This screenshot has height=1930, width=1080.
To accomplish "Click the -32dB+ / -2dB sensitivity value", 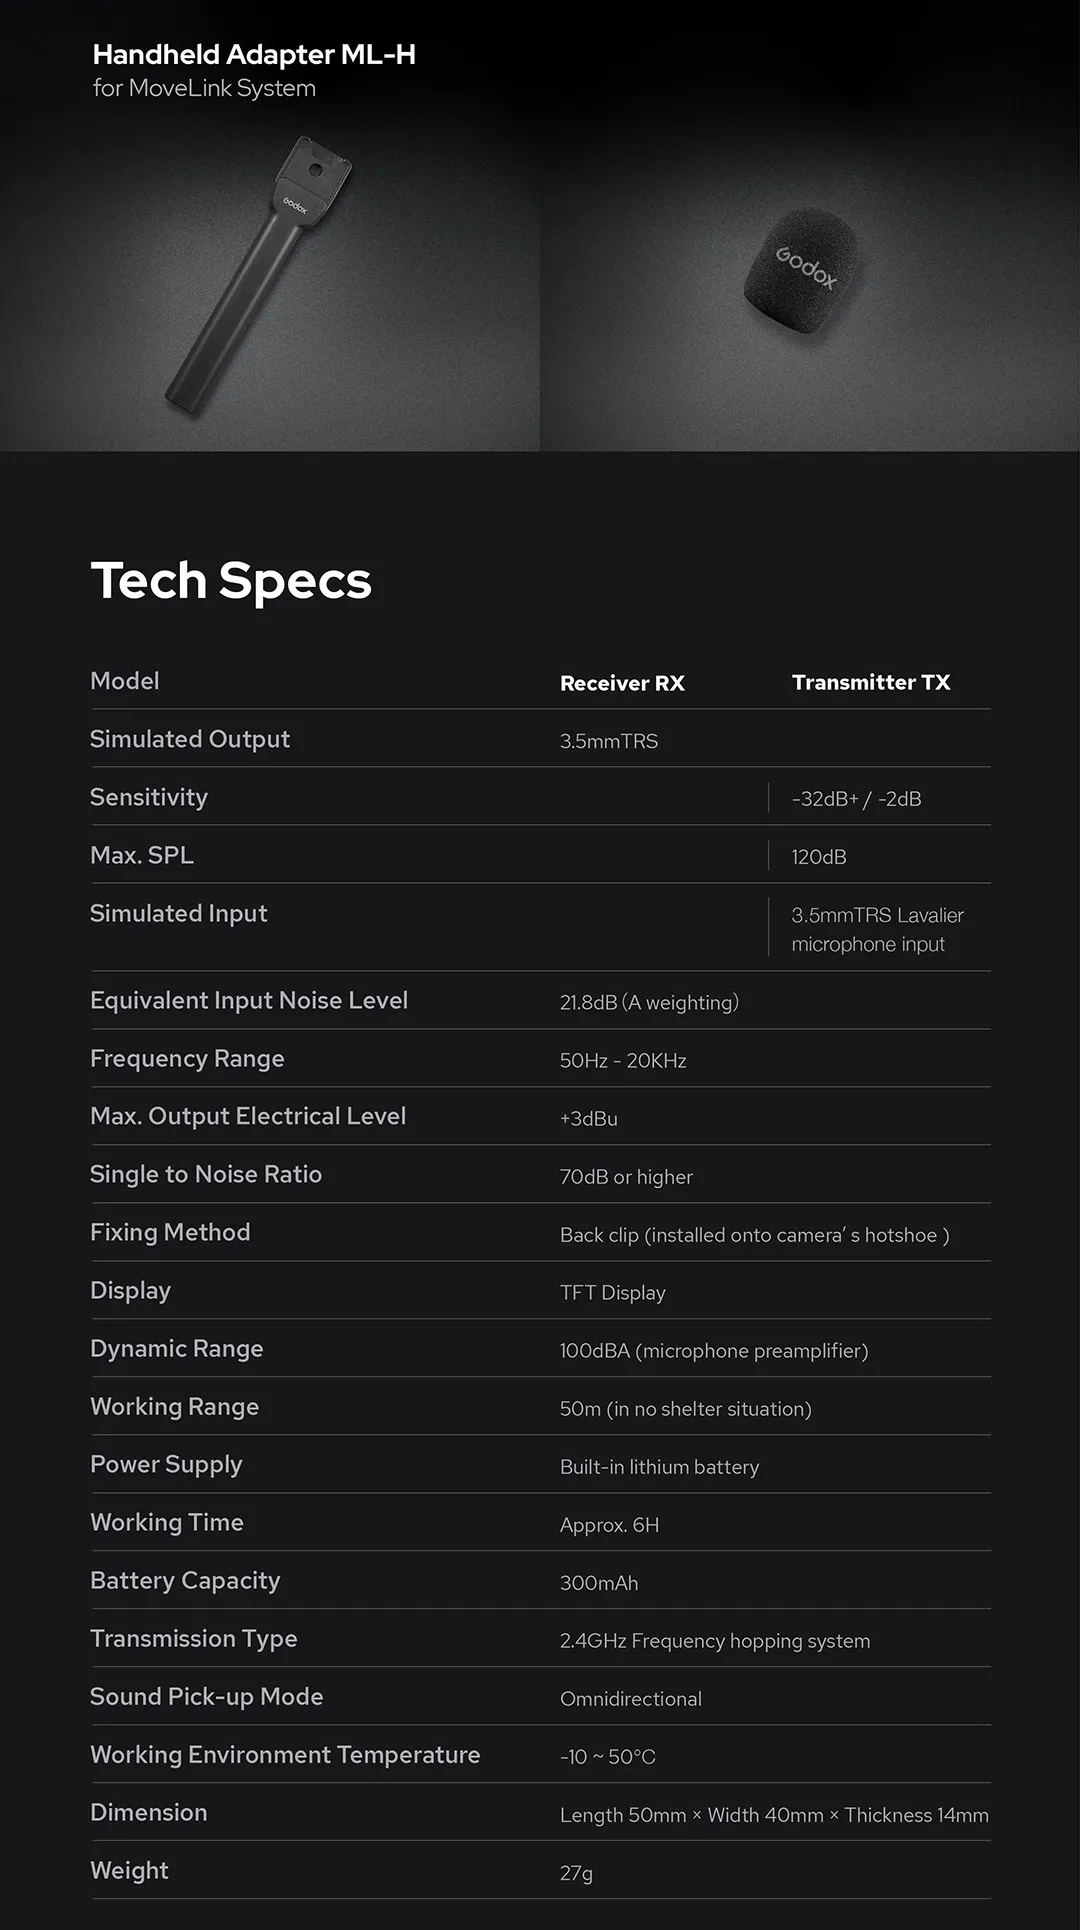I will 856,799.
